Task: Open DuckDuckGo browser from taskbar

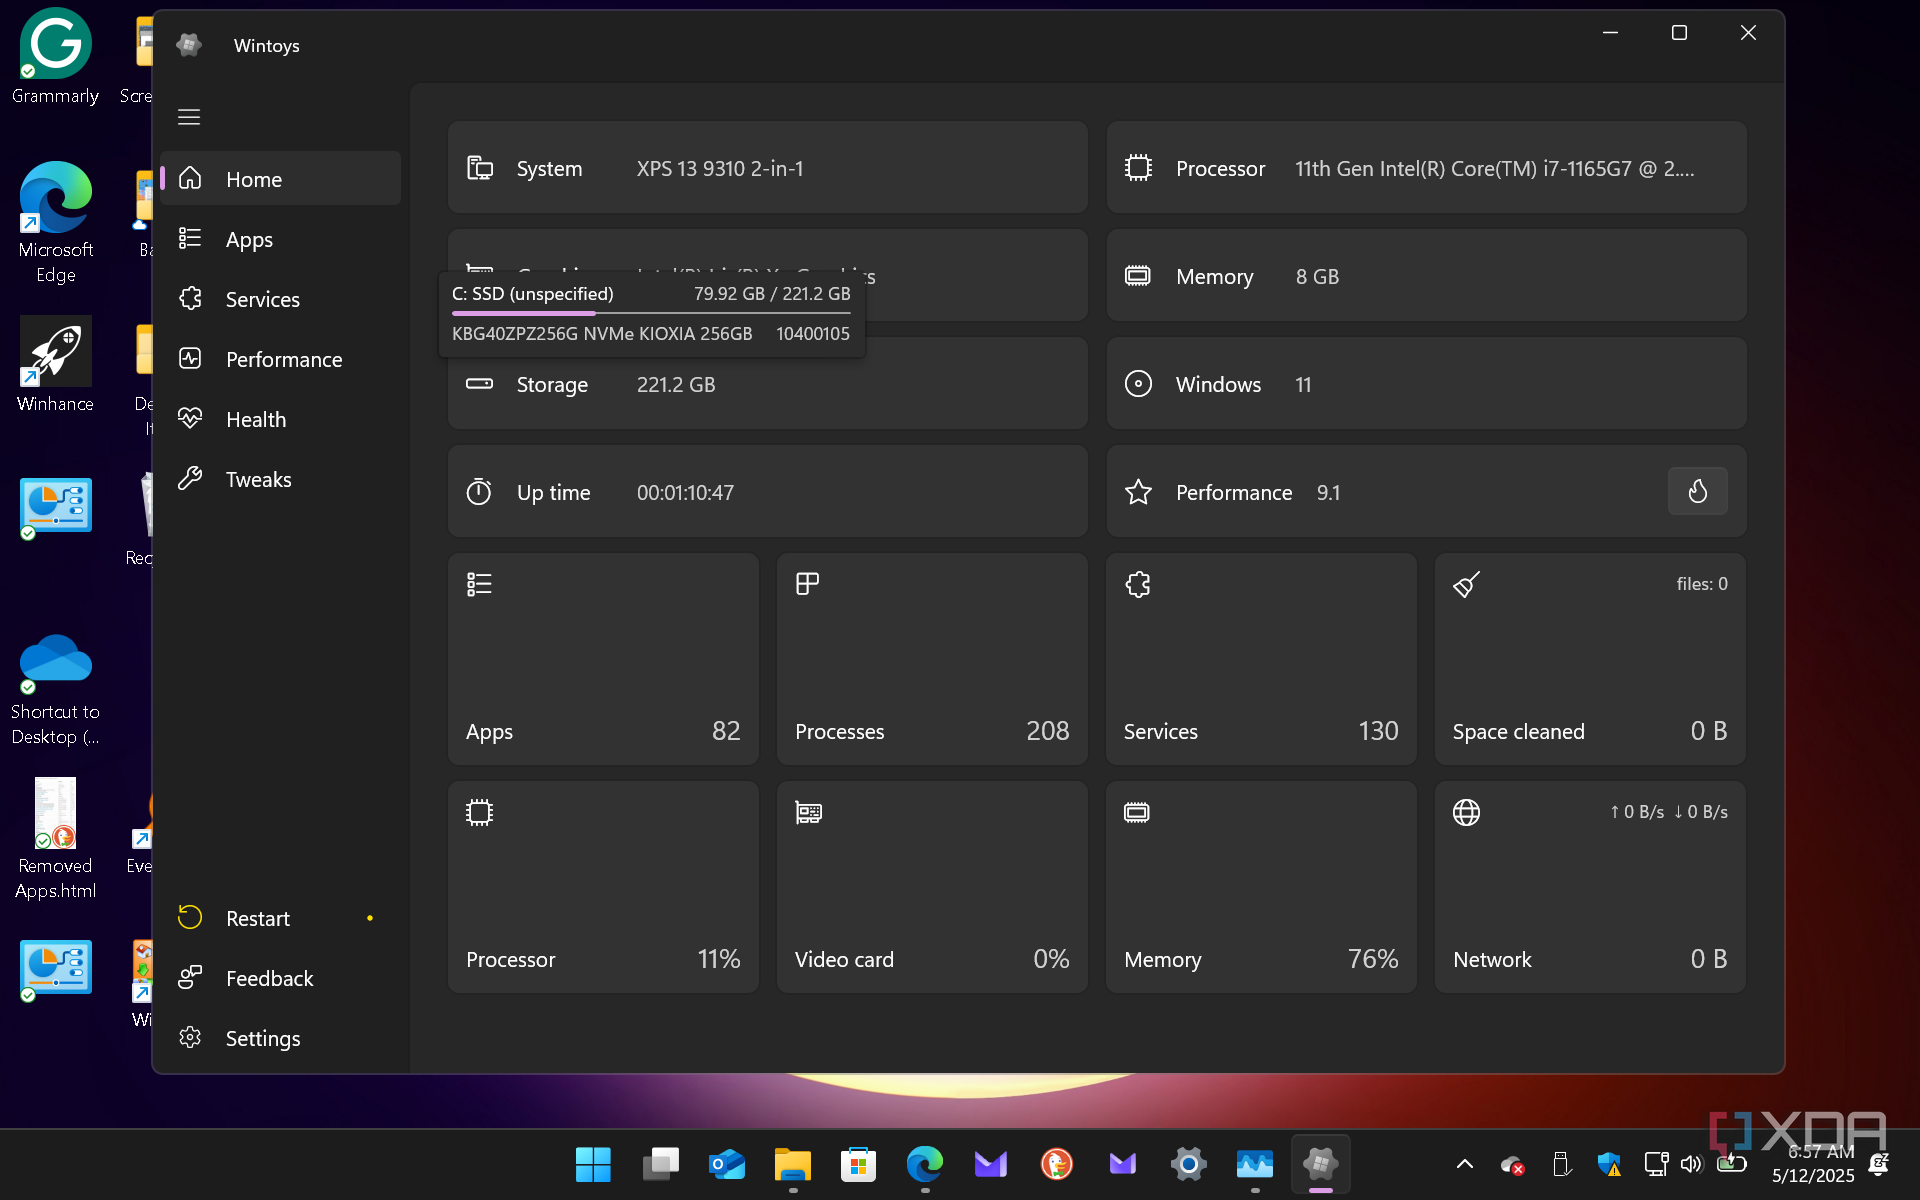Action: pyautogui.click(x=1056, y=1164)
